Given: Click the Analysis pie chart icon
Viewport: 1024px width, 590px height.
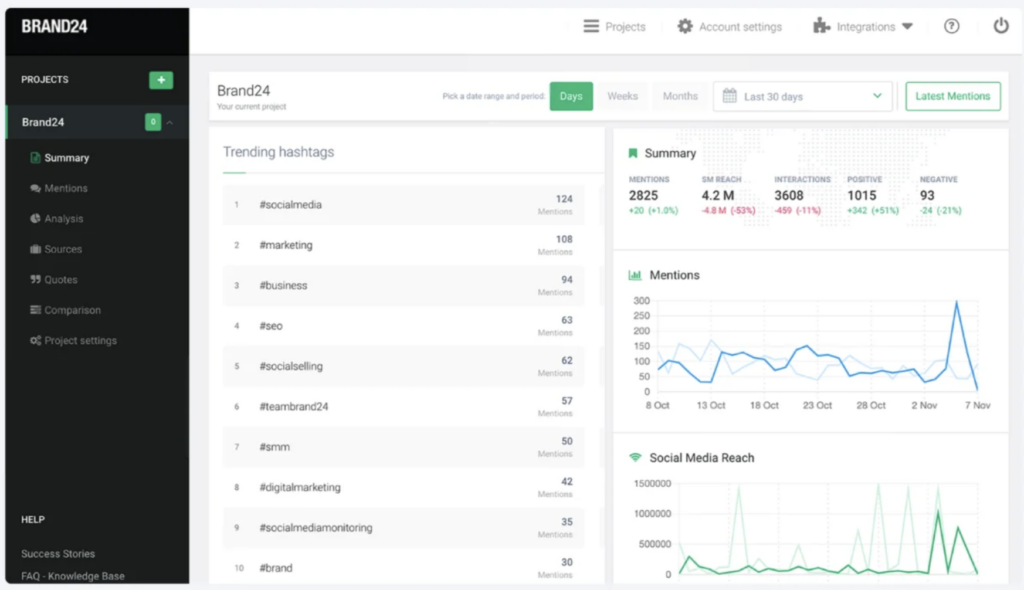Looking at the screenshot, I should tap(35, 218).
